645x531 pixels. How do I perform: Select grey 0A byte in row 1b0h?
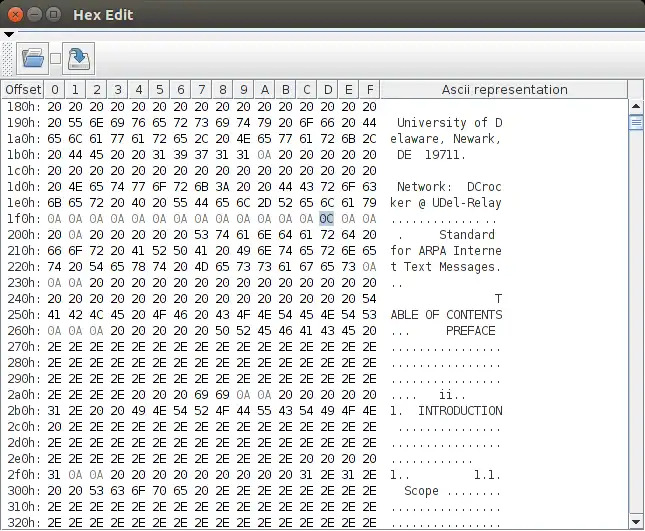[x=264, y=155]
